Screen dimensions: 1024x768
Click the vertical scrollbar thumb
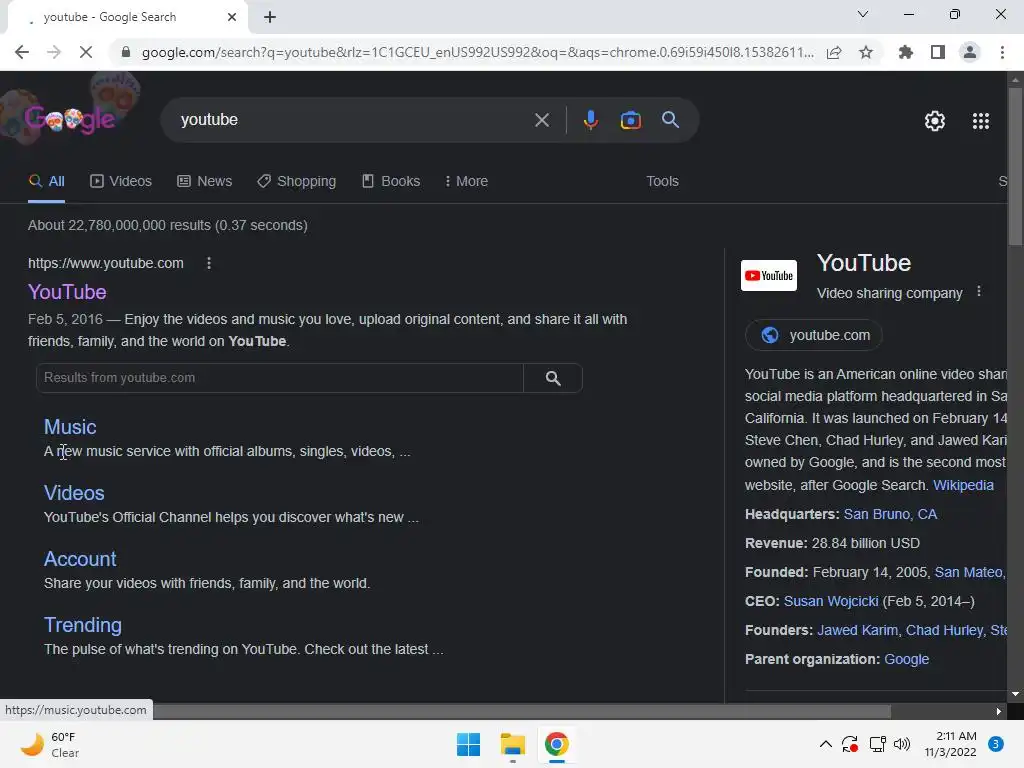[x=1016, y=167]
